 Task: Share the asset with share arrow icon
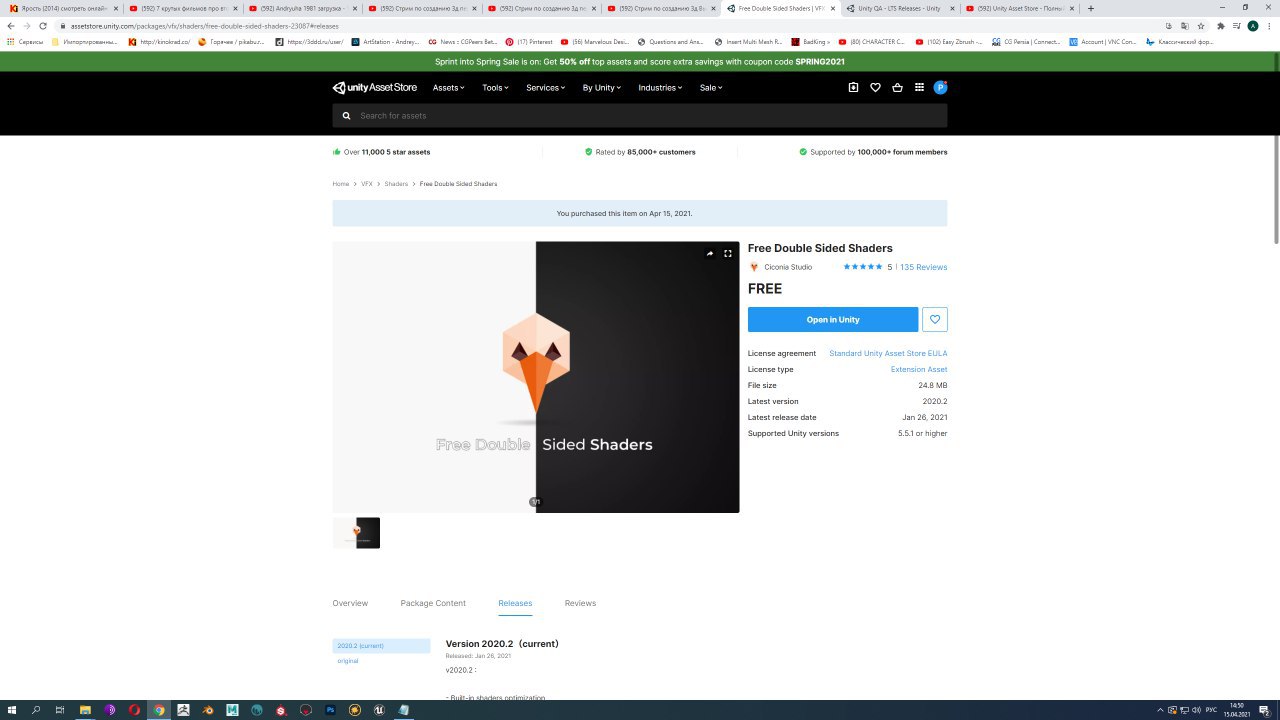pos(710,254)
